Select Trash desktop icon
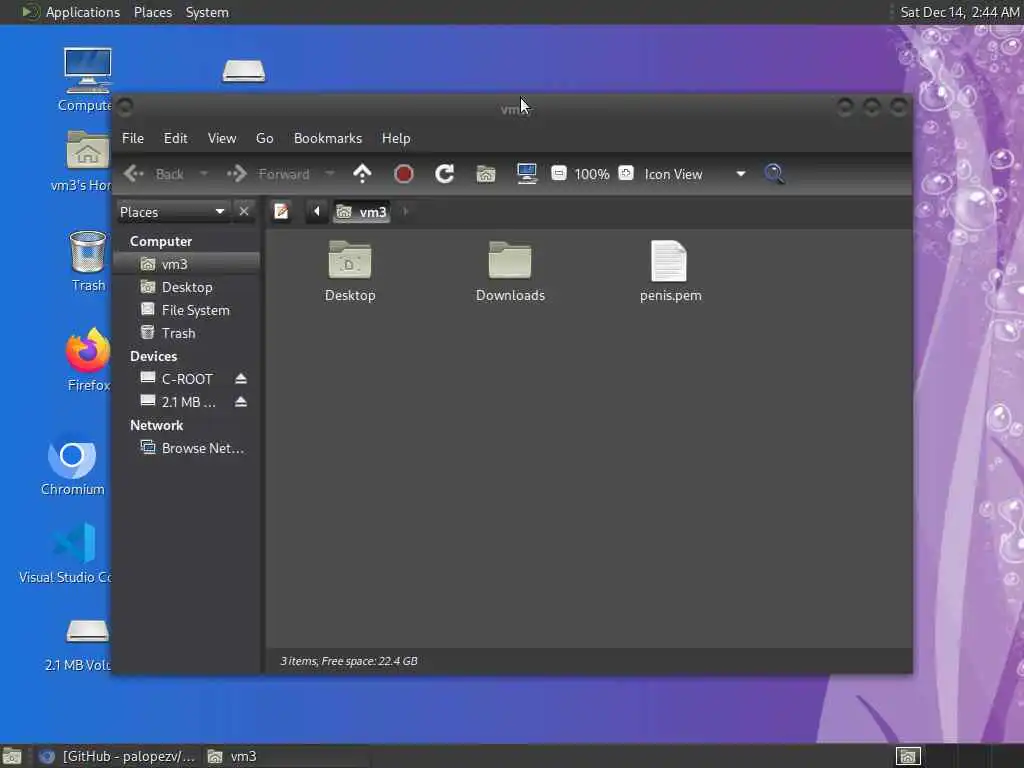The height and width of the screenshot is (768, 1024). (x=88, y=261)
